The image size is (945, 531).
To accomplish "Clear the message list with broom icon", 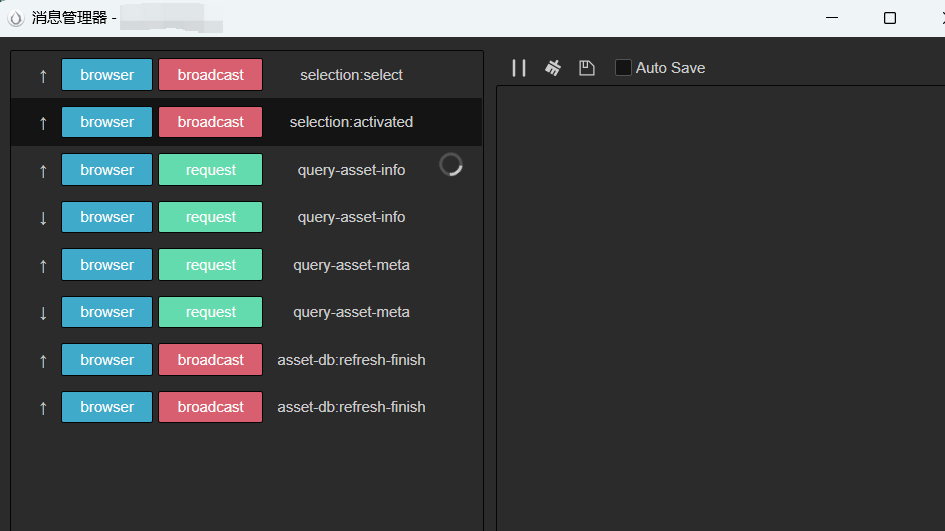I will click(x=553, y=68).
